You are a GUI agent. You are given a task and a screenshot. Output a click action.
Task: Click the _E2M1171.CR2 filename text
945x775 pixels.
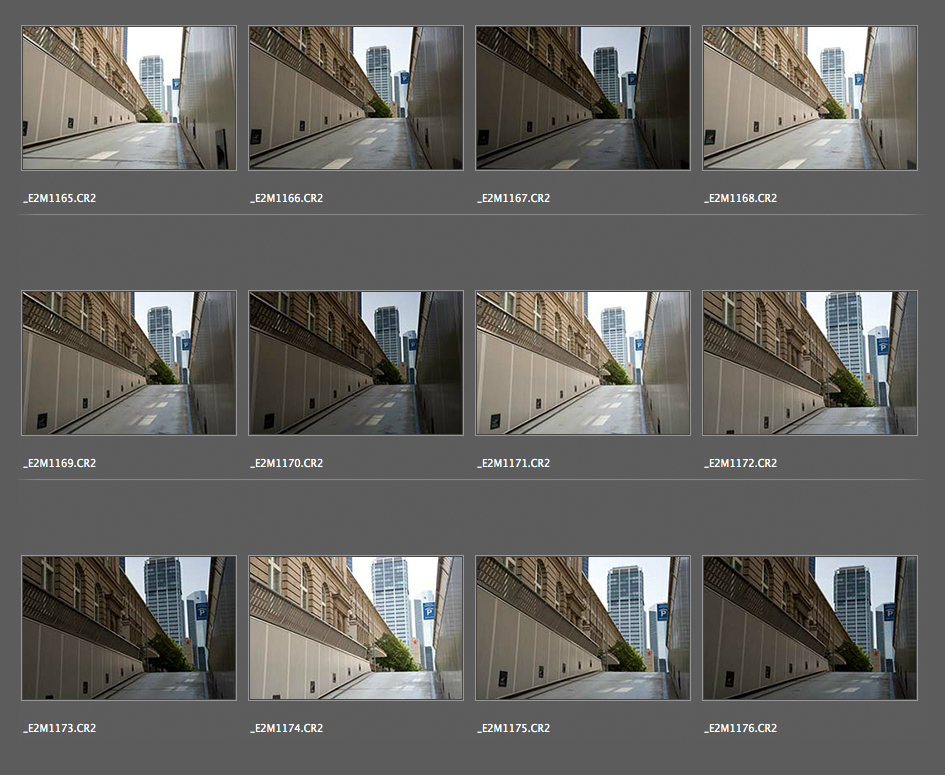pos(513,463)
